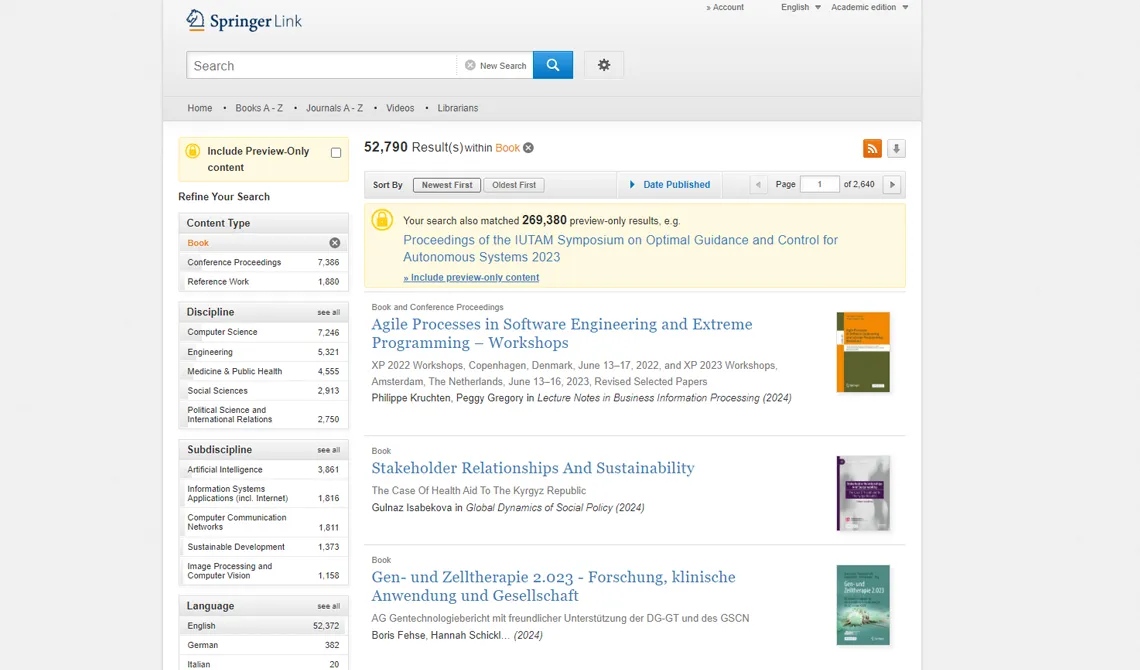See all Subdiscipline options
Viewport: 1140px width, 670px height.
[328, 450]
